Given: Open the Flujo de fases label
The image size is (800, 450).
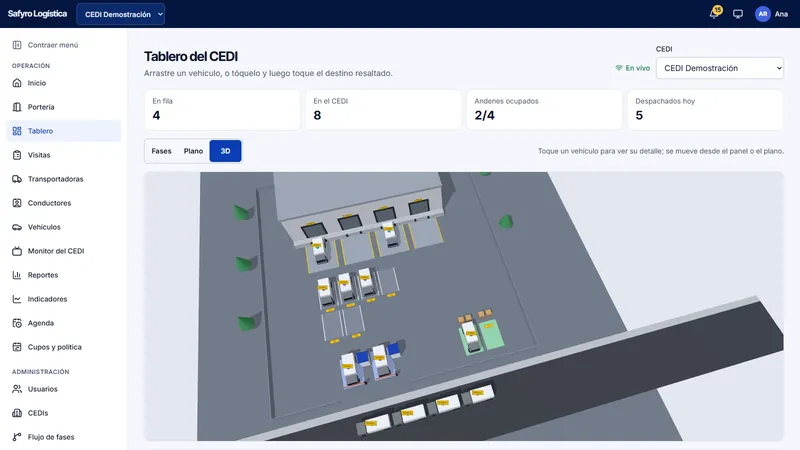Looking at the screenshot, I should pos(51,437).
